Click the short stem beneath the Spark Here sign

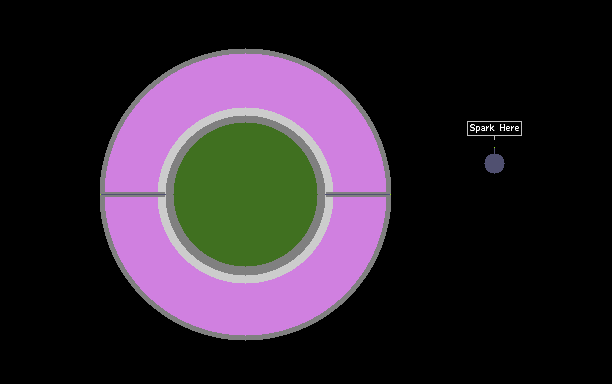(495, 138)
